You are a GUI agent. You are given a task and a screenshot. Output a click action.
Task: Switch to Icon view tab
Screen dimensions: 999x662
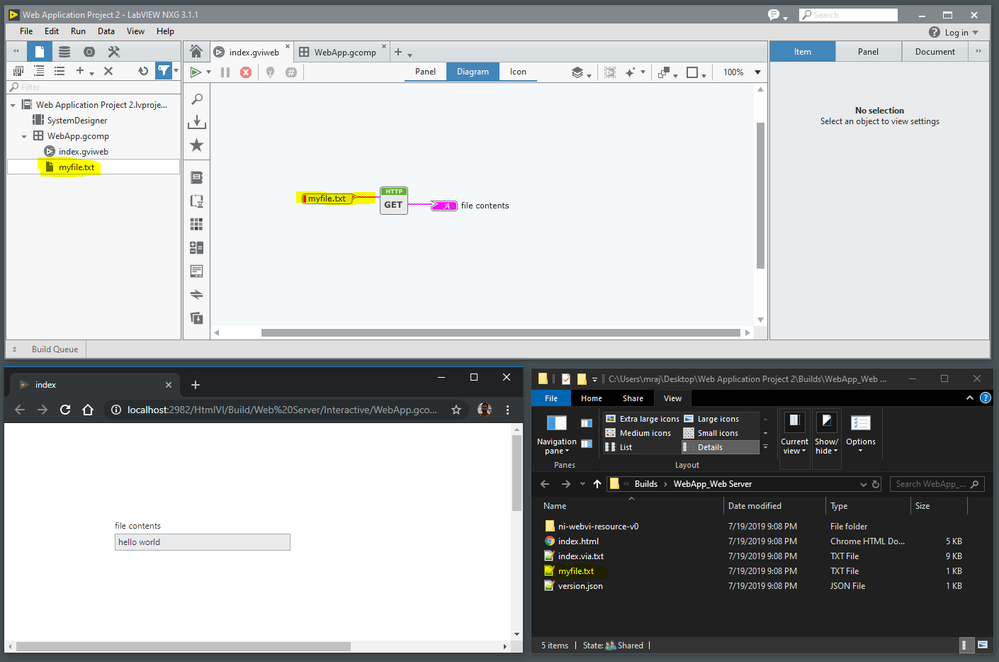pos(518,71)
